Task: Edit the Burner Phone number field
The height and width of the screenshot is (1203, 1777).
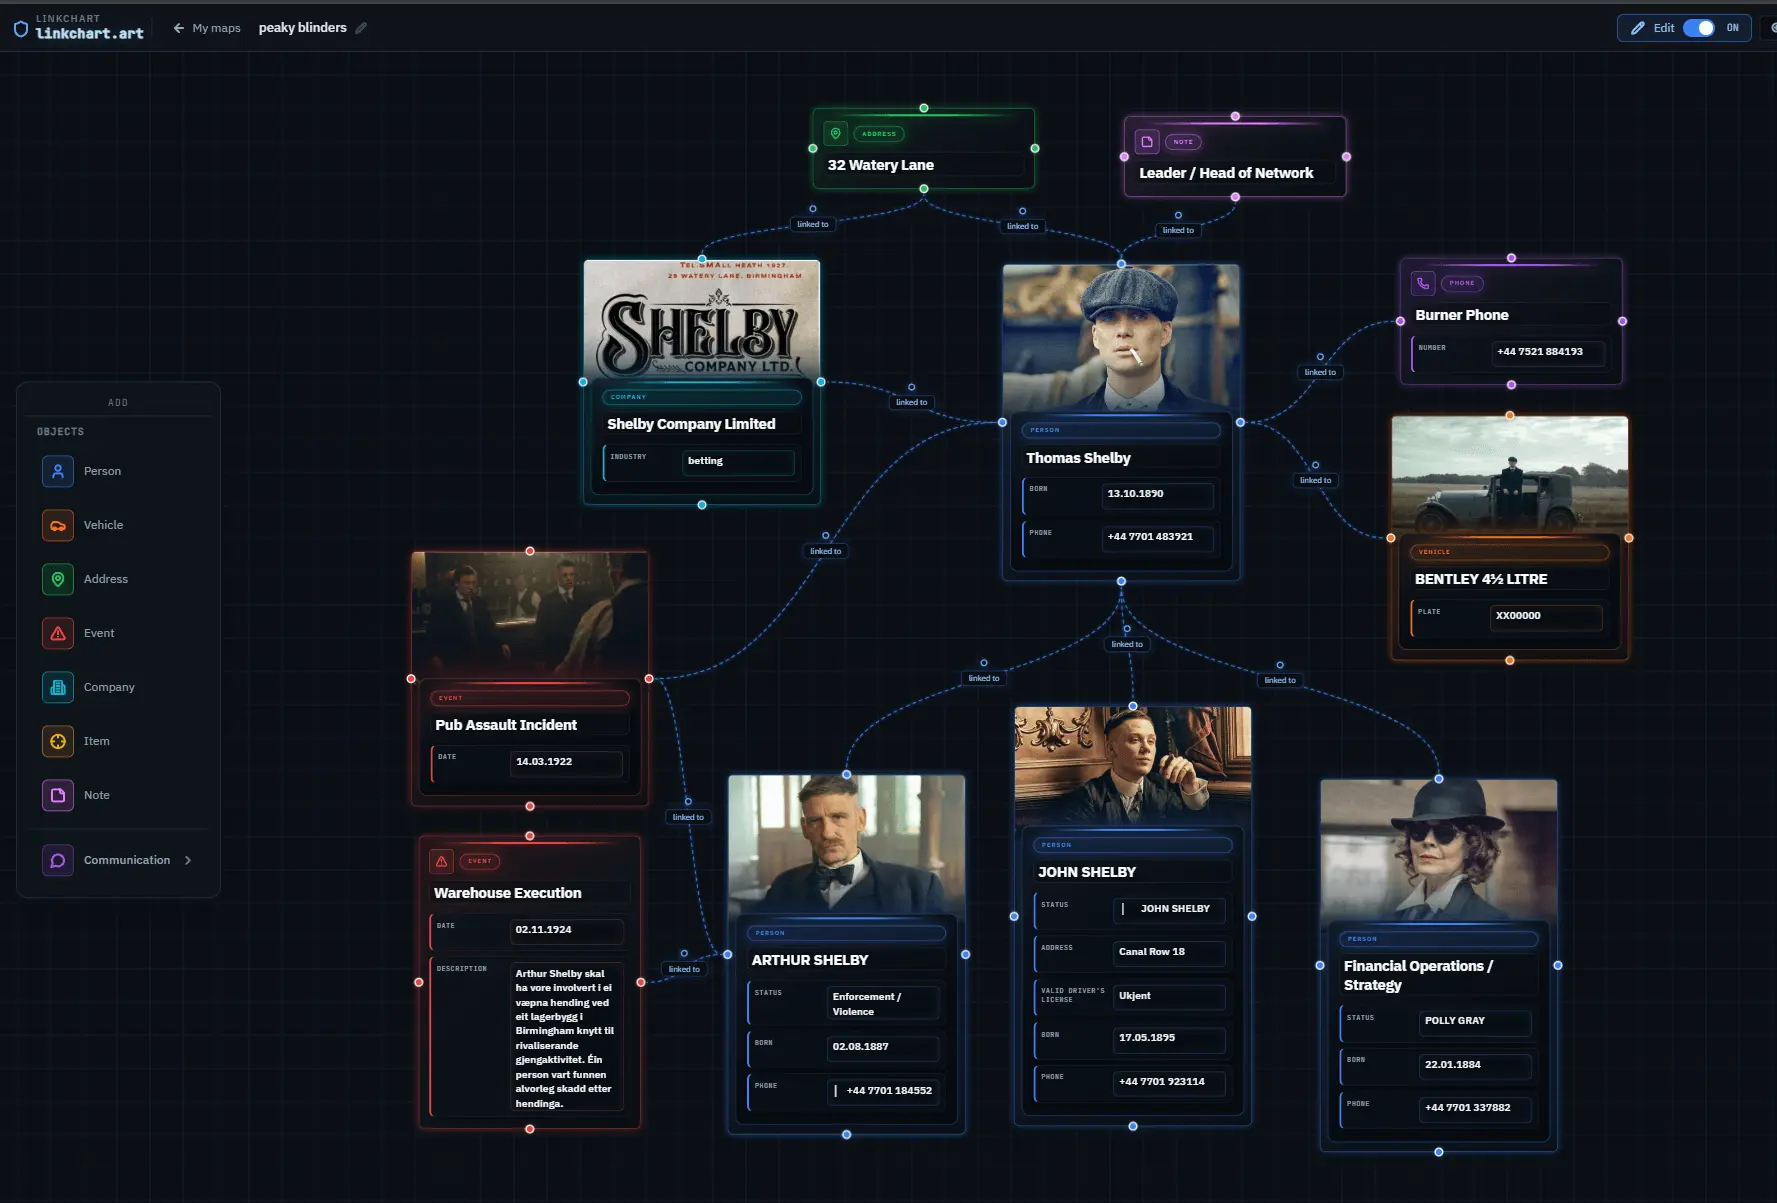Action: point(1548,352)
